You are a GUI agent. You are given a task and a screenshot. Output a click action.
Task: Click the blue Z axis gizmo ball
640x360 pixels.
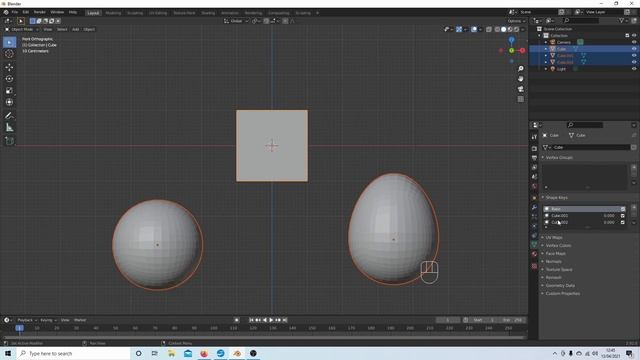pos(511,40)
